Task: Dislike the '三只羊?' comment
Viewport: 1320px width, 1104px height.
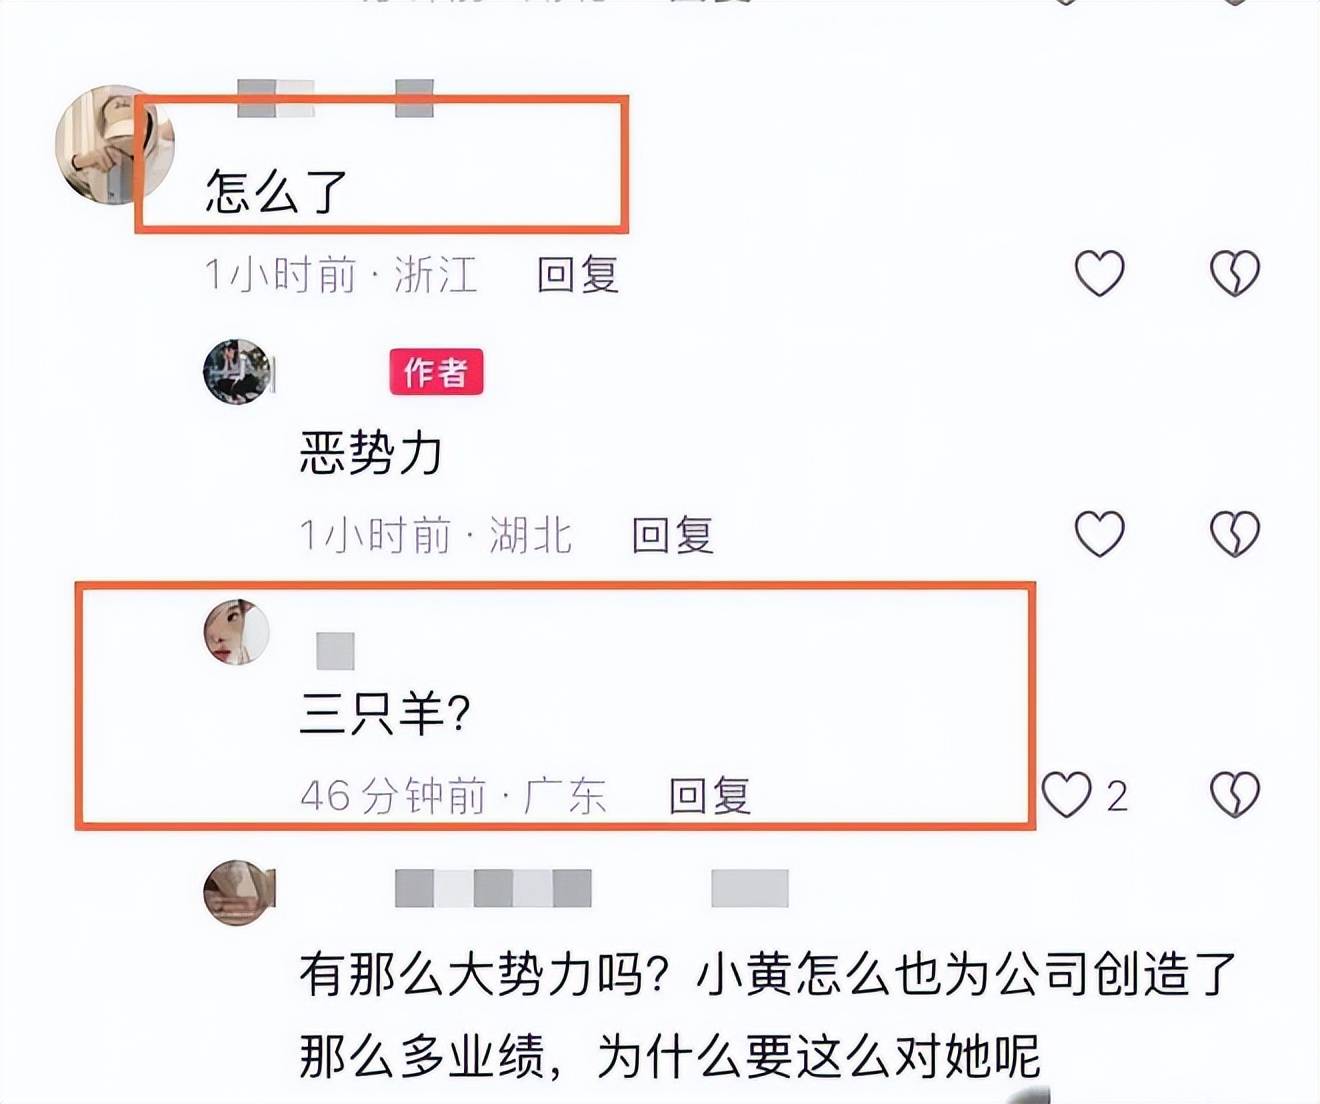Action: [x=1235, y=795]
